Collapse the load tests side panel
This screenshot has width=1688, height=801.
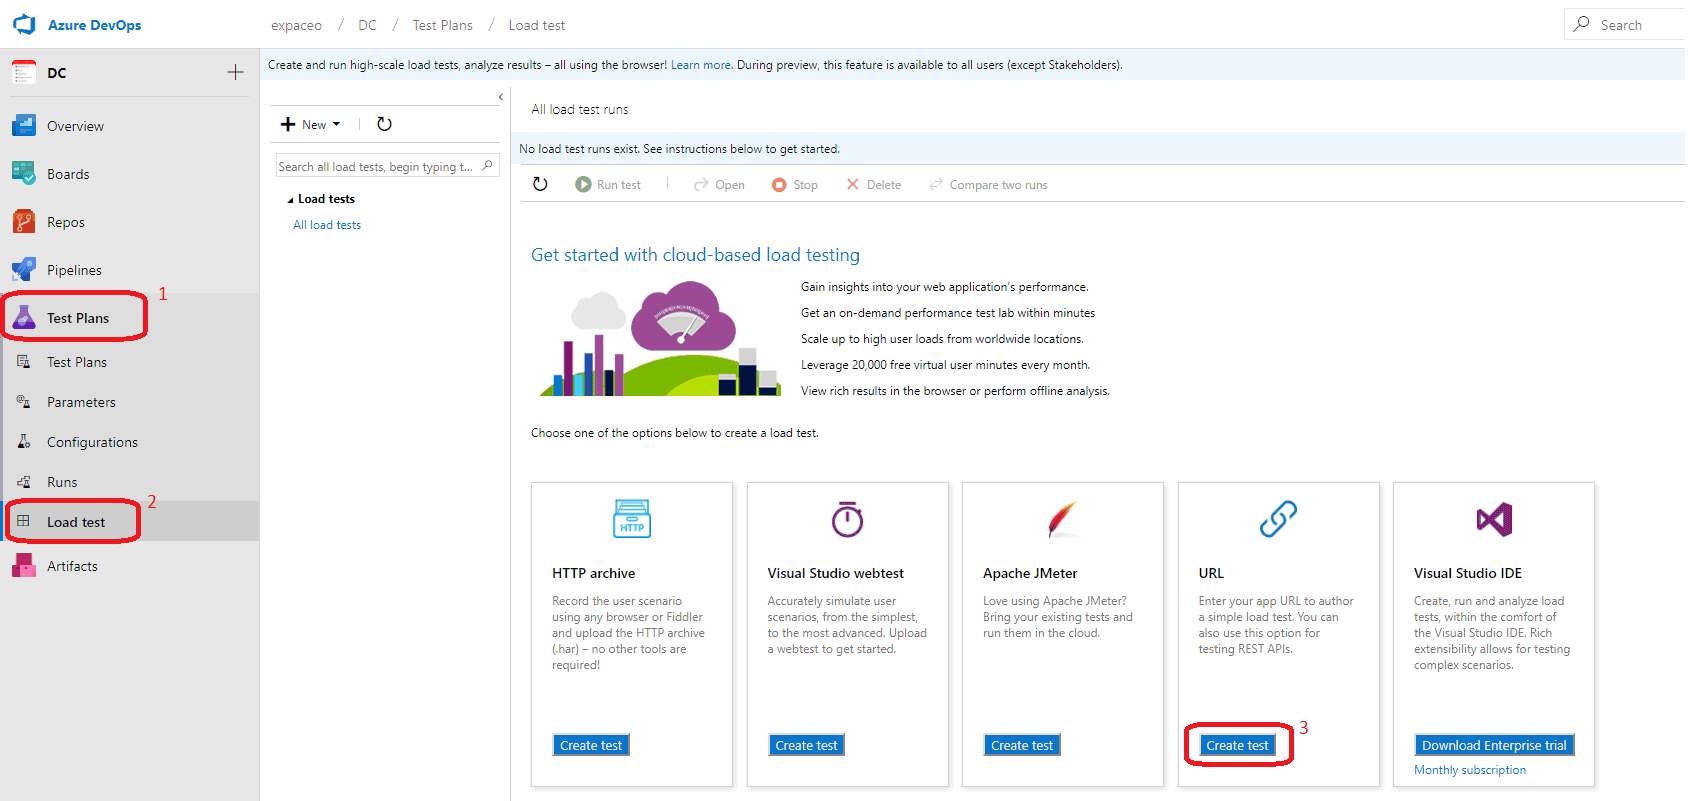[500, 97]
